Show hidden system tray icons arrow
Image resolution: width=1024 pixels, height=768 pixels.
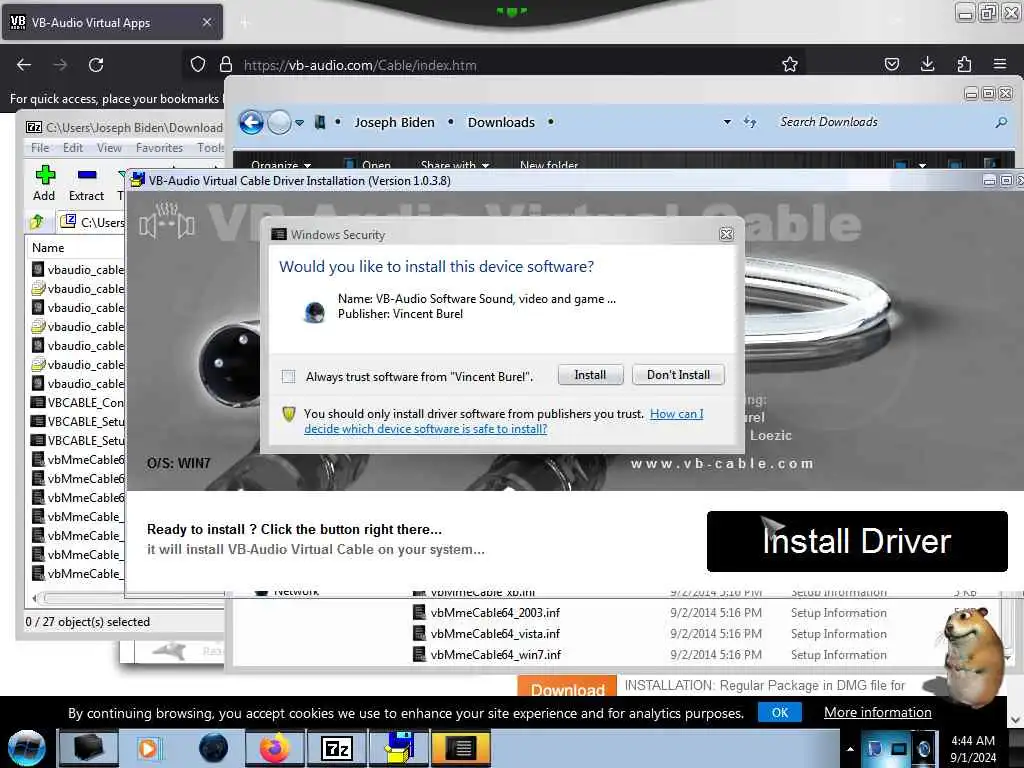pos(850,749)
